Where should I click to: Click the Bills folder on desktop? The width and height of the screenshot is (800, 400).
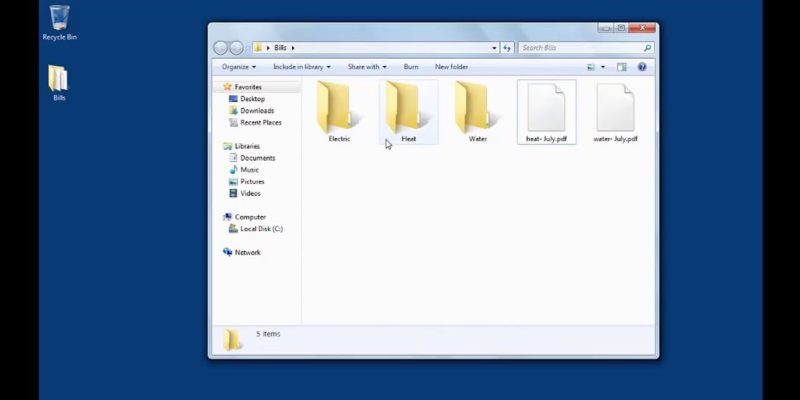59,82
